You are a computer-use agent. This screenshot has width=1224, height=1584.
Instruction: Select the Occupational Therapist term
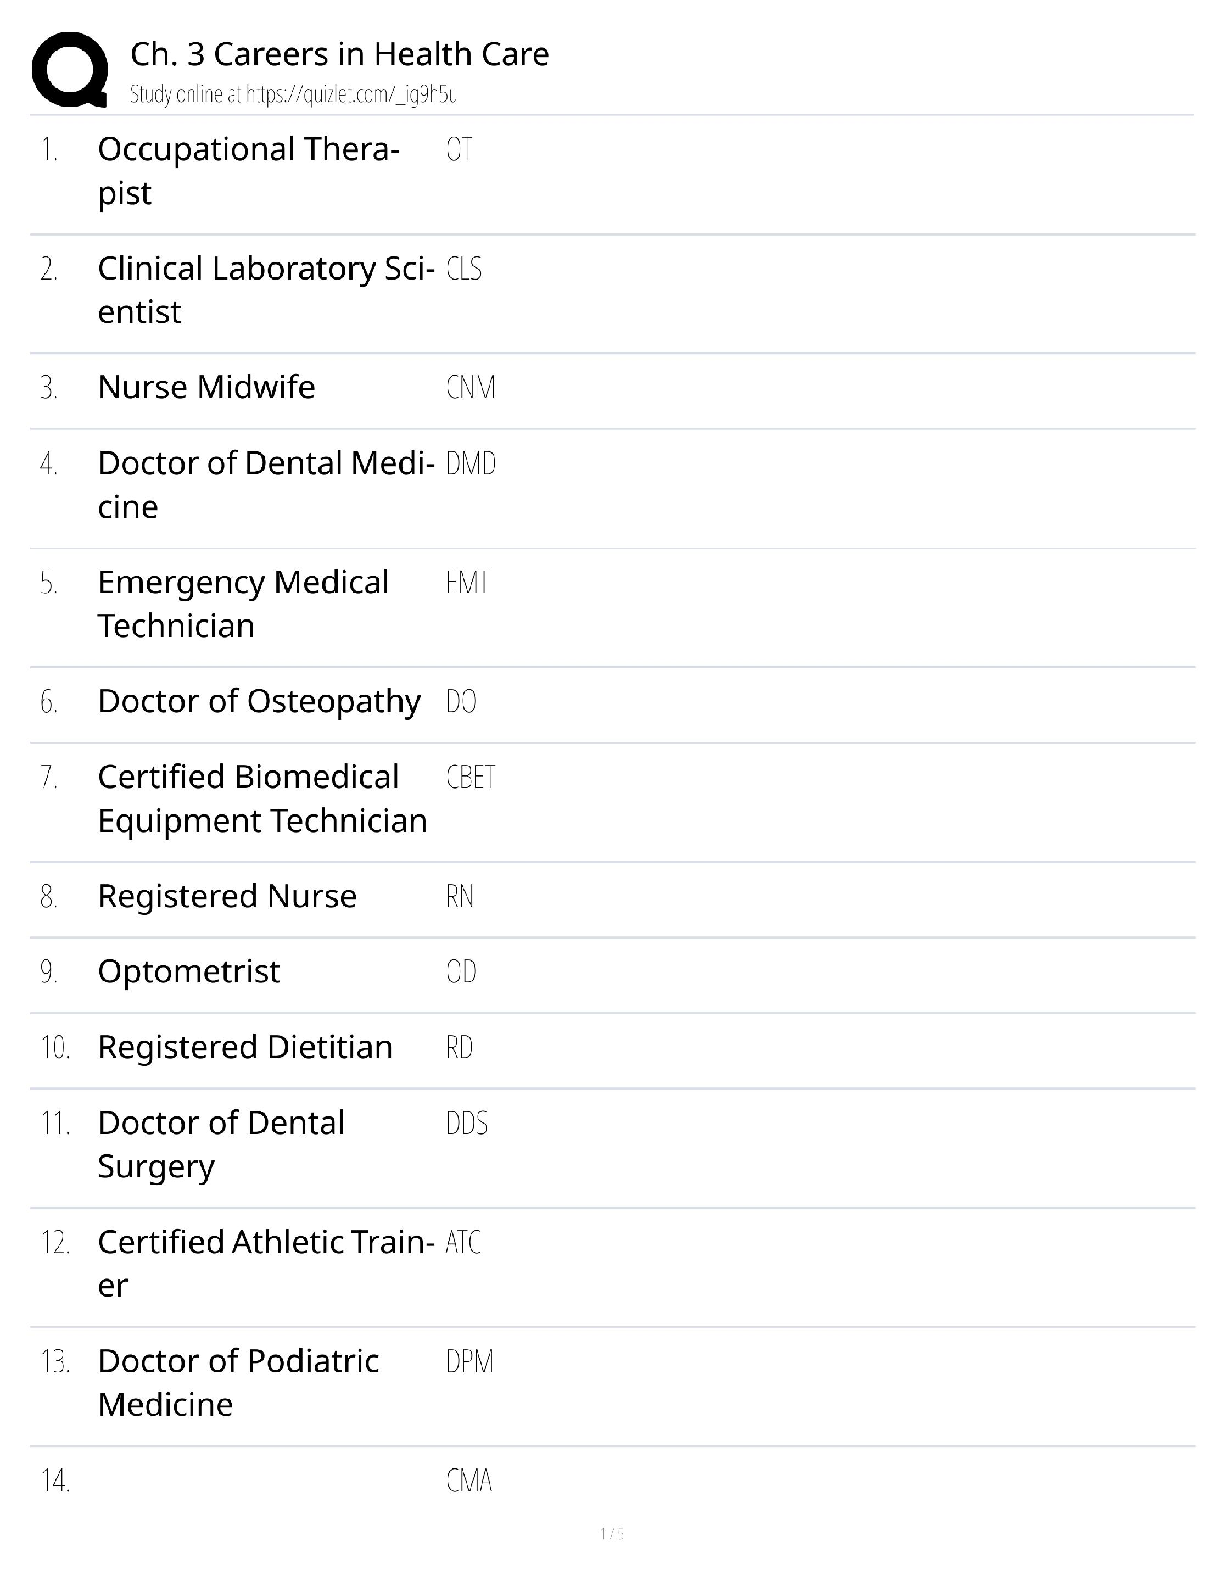tap(248, 171)
